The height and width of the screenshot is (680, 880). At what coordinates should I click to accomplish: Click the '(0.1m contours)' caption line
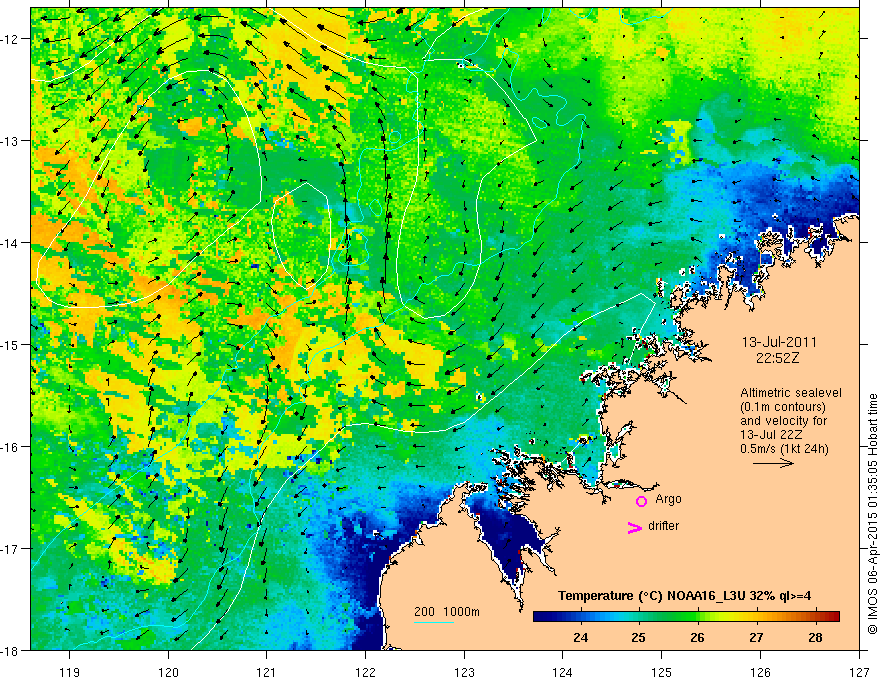tap(783, 407)
